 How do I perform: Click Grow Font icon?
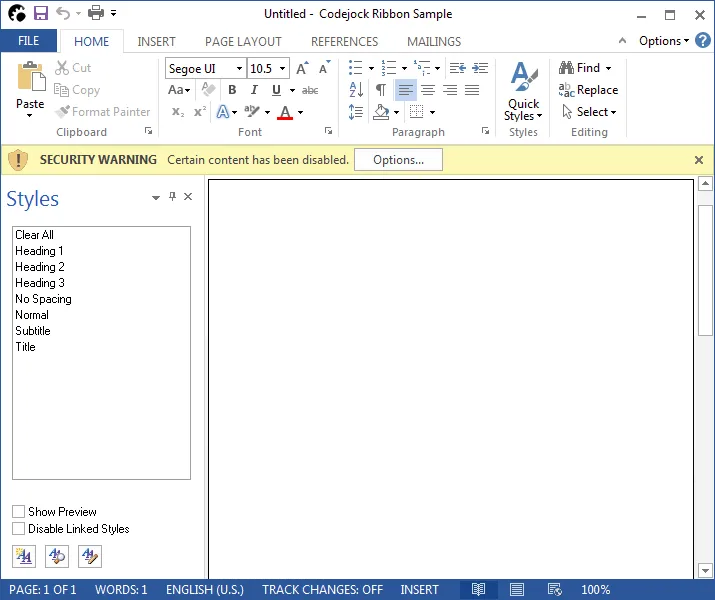pos(302,68)
